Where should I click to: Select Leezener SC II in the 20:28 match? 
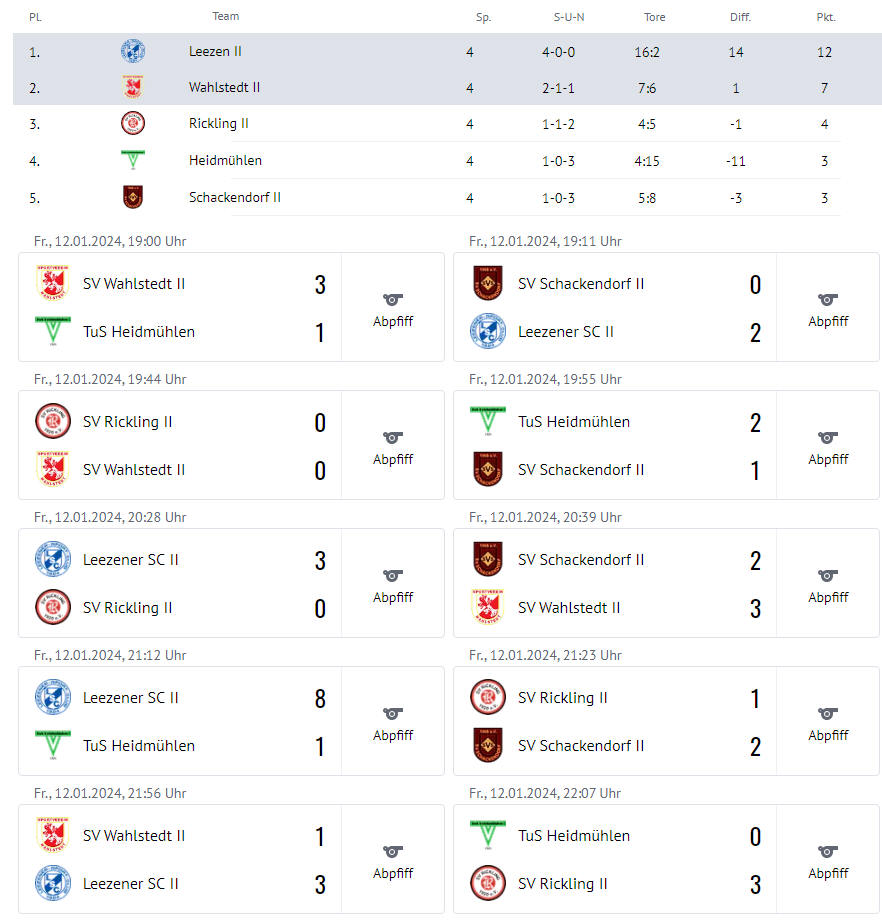click(x=130, y=560)
